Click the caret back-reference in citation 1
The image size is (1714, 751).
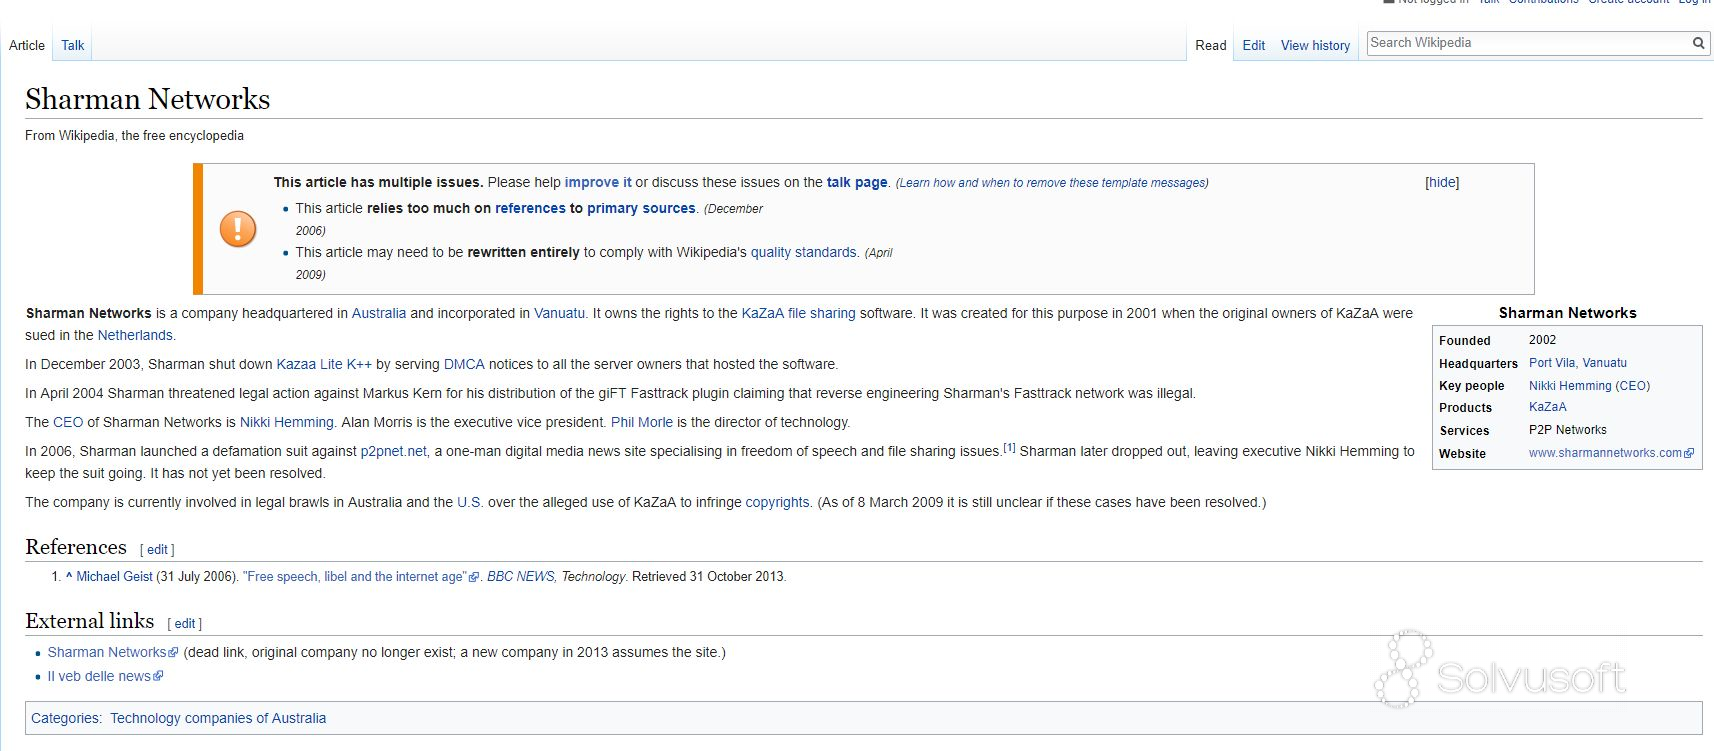69,575
